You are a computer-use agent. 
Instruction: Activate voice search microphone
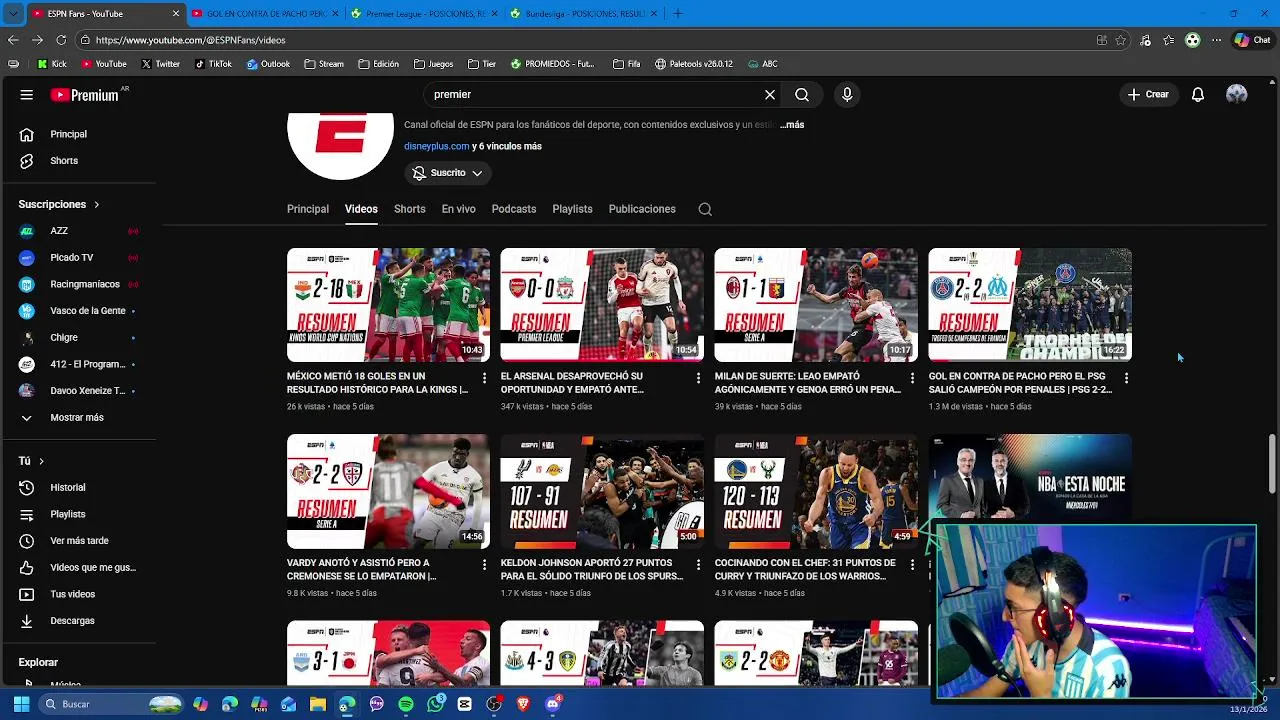coord(847,95)
